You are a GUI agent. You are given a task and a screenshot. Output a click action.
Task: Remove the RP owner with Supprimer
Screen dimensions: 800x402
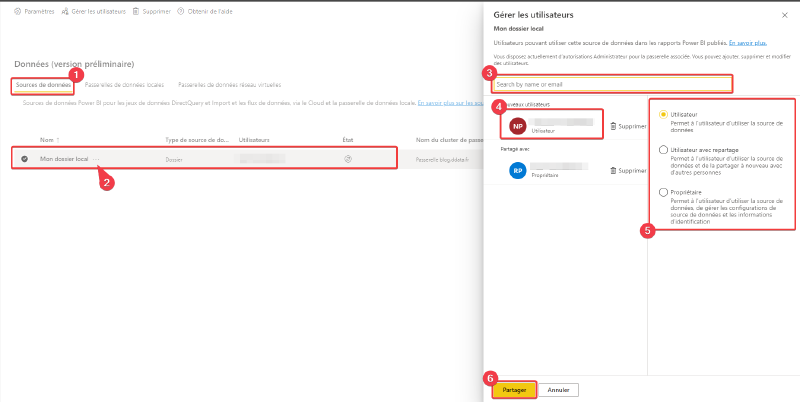point(629,171)
